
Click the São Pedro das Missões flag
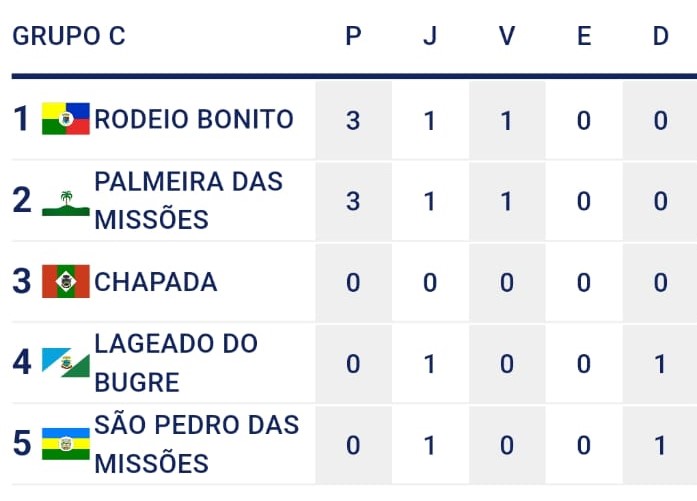tap(66, 444)
